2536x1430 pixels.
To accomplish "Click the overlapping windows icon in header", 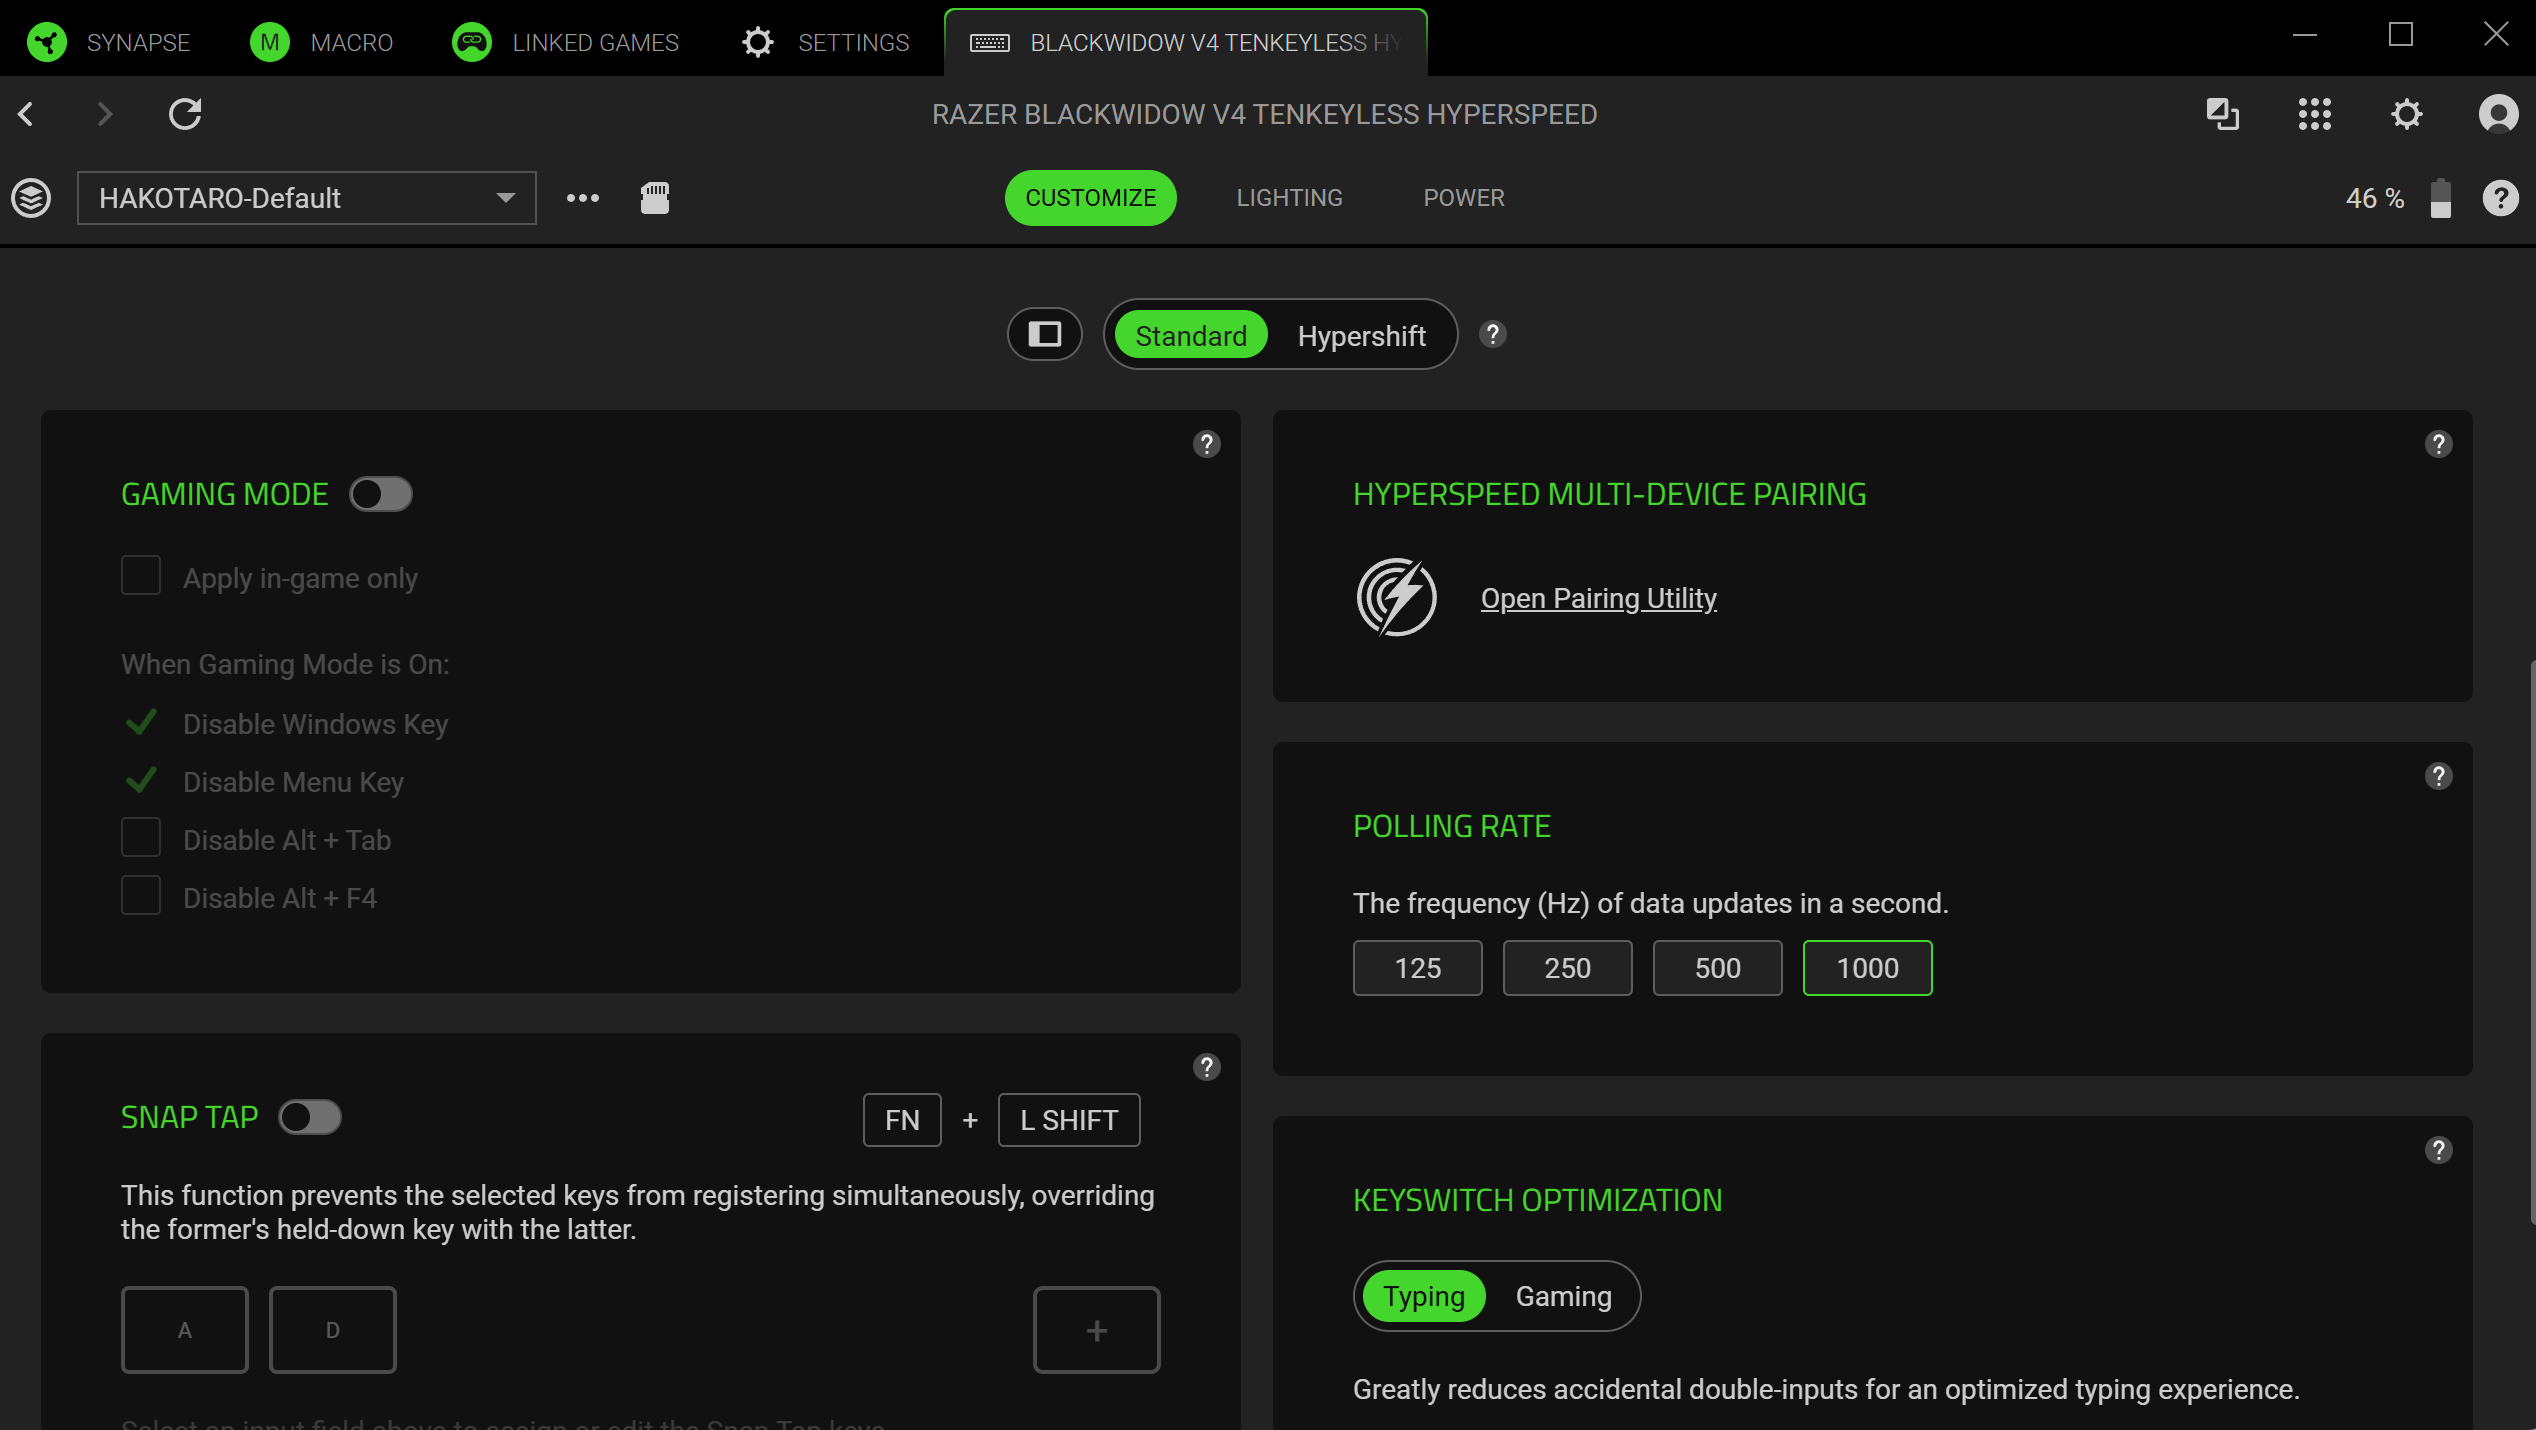I will pos(2223,114).
